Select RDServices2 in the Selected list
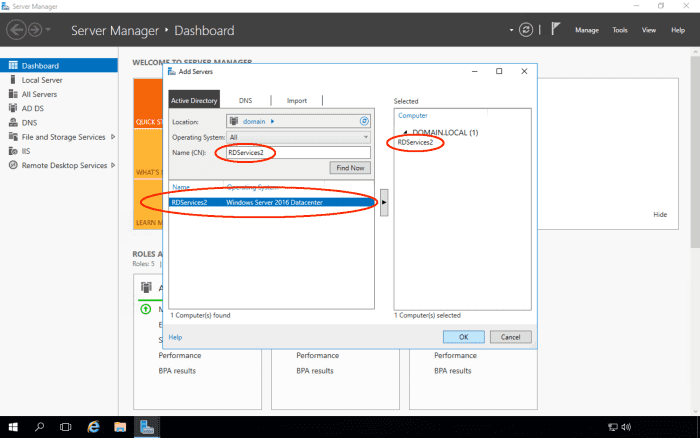The height and width of the screenshot is (438, 700). point(415,142)
